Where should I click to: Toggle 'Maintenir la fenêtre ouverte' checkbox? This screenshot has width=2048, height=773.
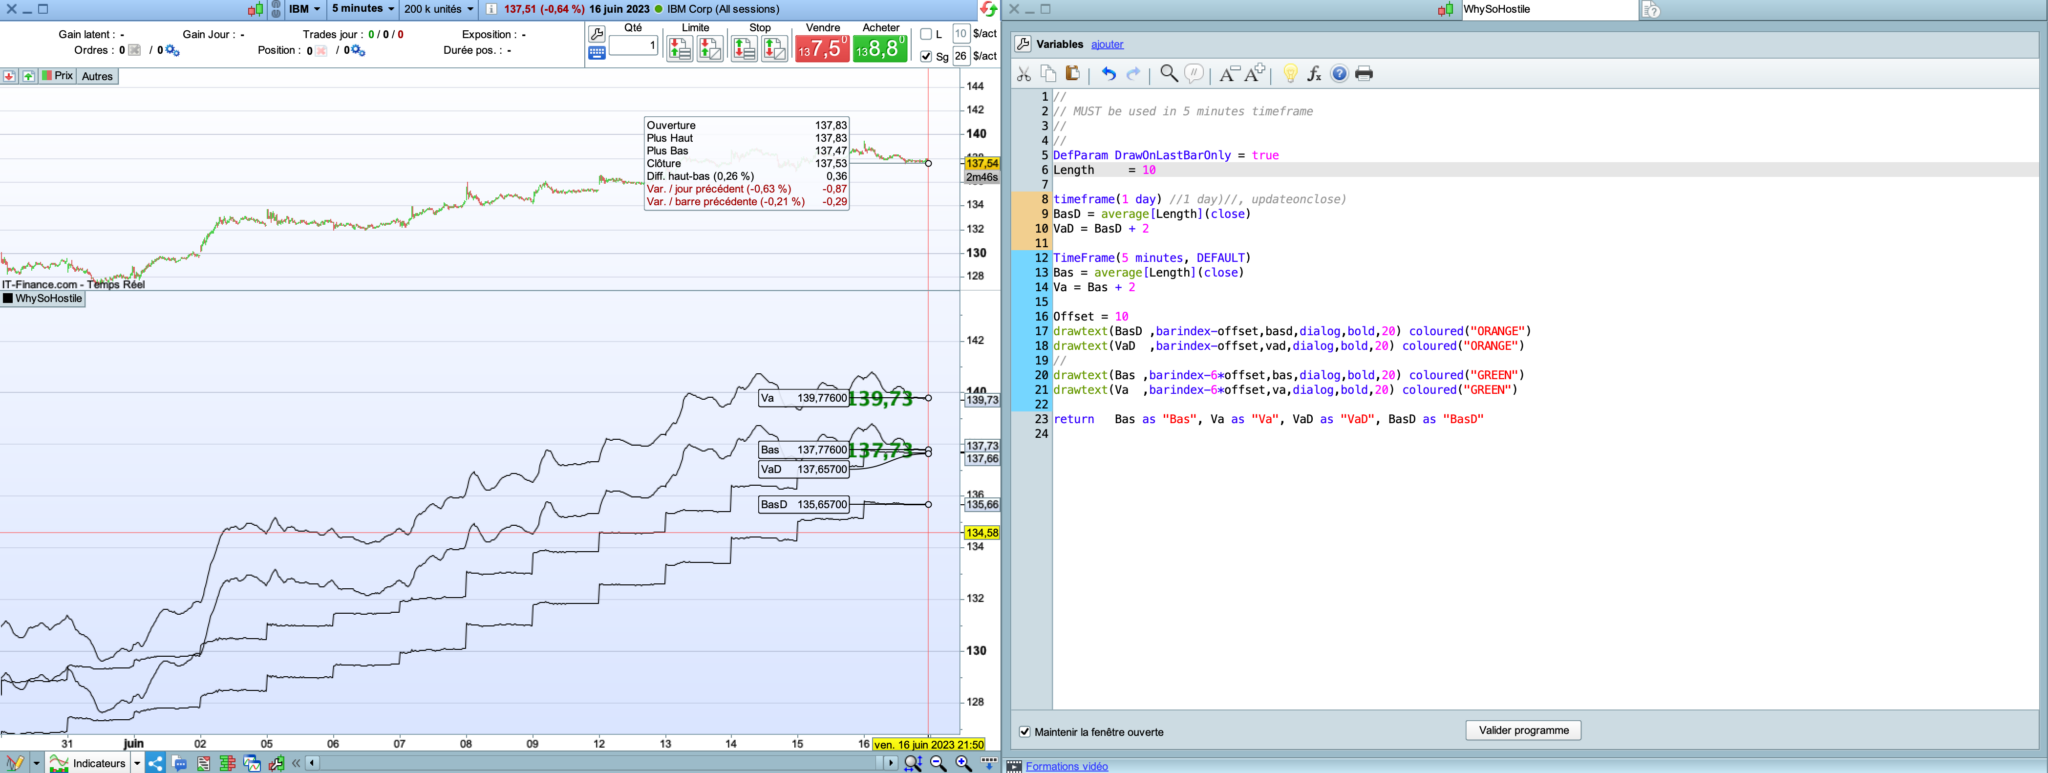(x=1024, y=732)
